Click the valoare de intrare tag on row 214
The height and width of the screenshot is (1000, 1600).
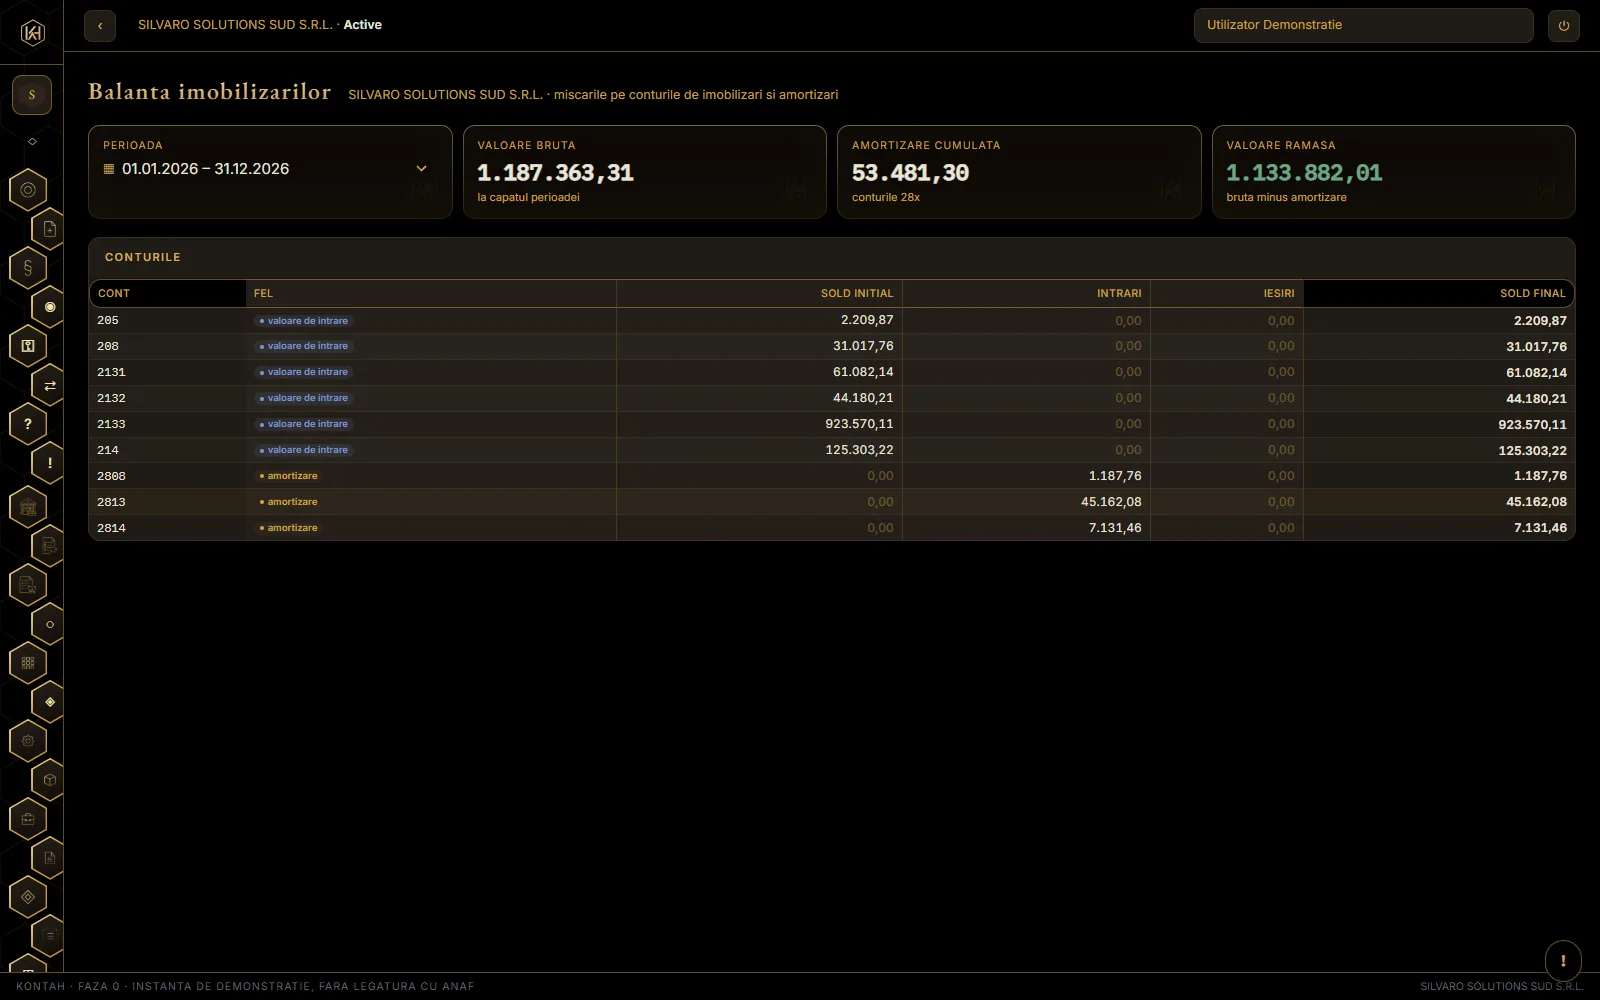pyautogui.click(x=304, y=450)
